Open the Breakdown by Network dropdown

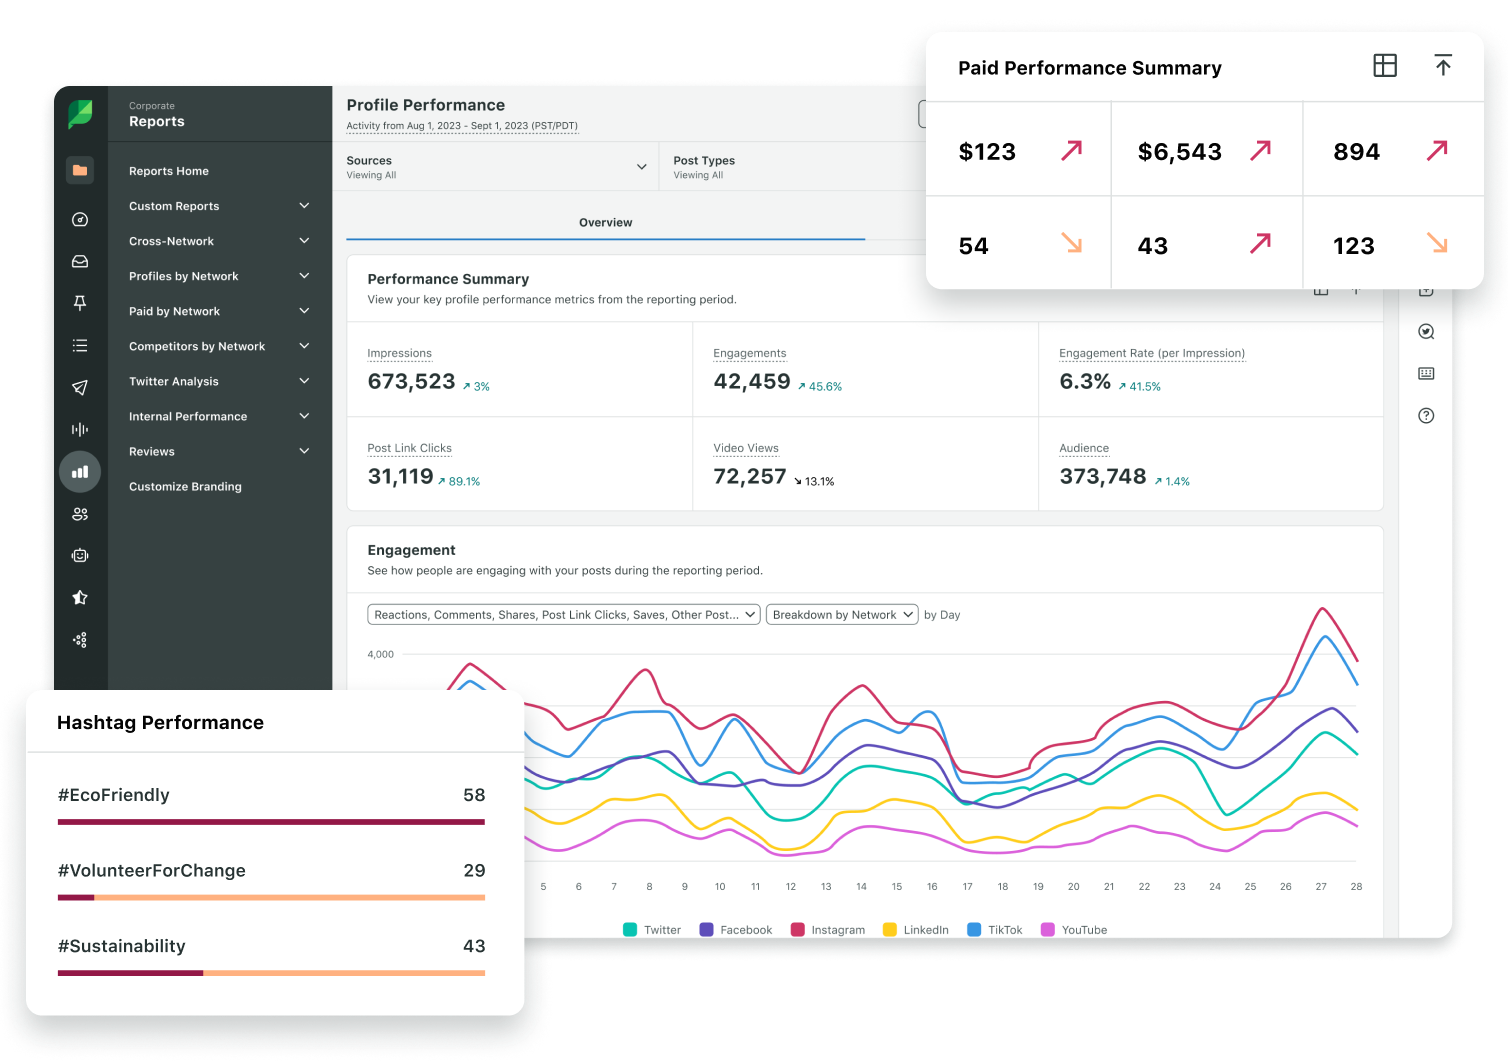(x=841, y=614)
